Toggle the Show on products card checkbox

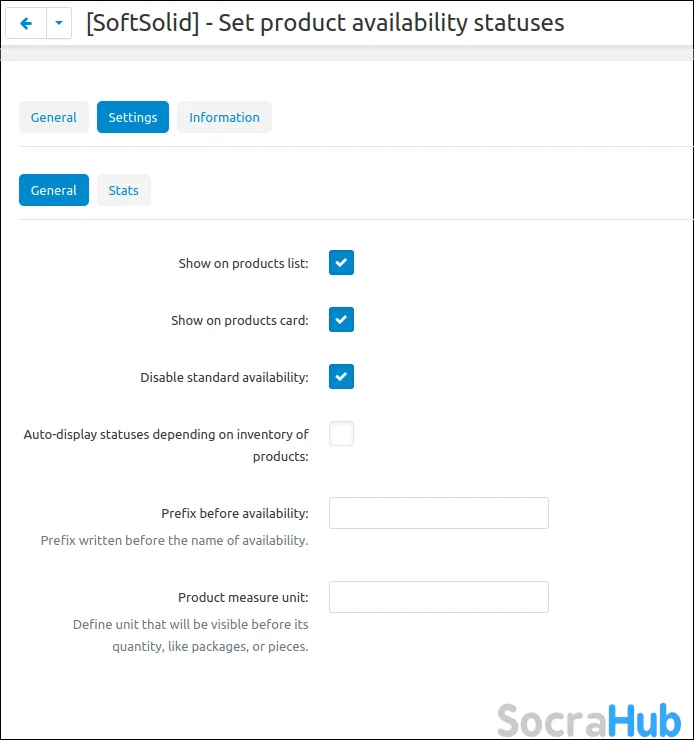coord(342,320)
